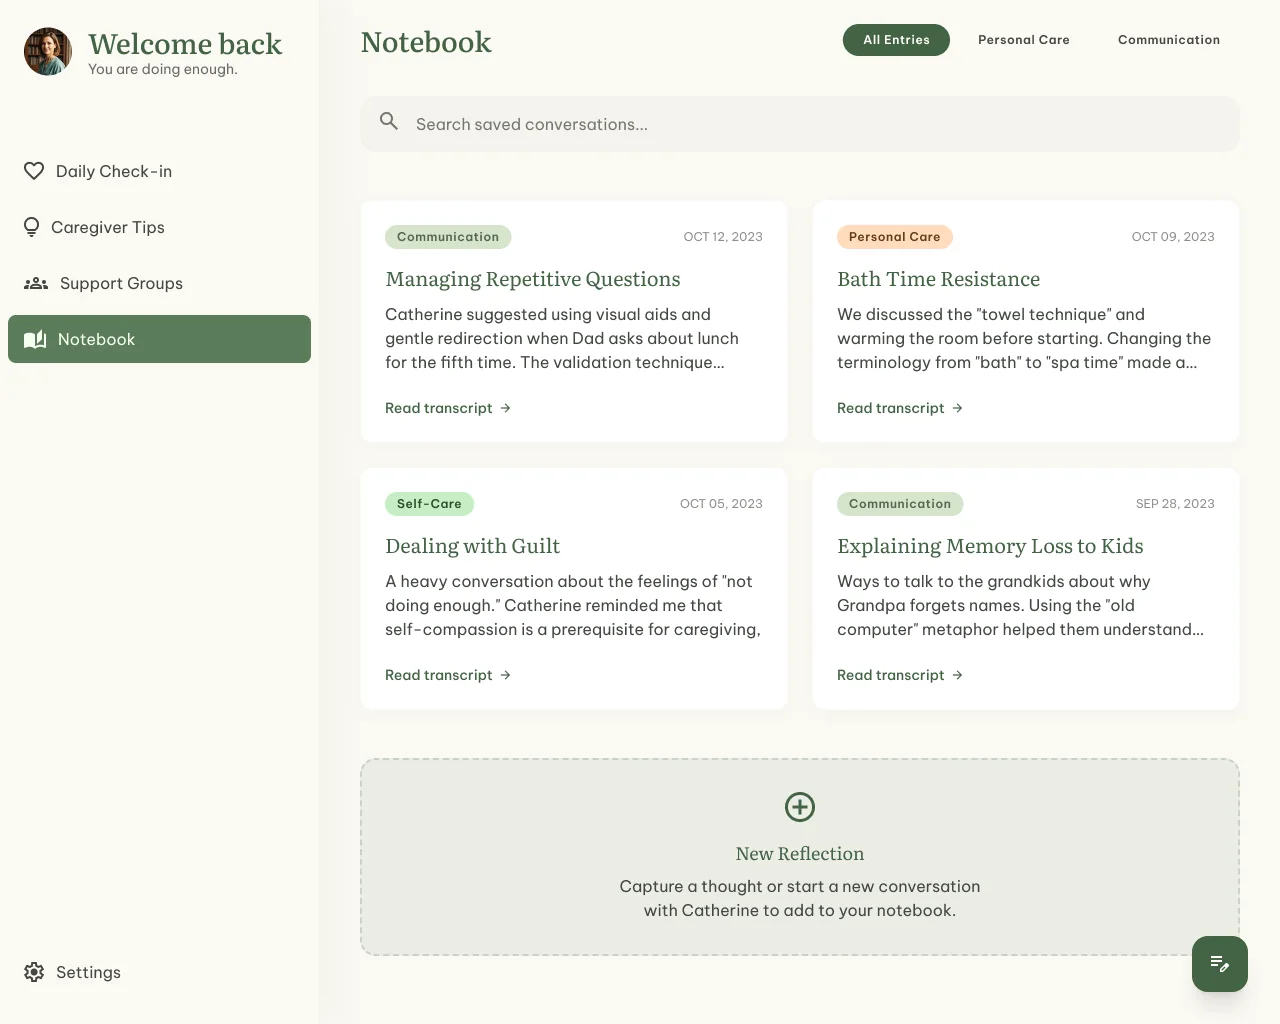
Task: Open the Managing Repetitive Questions entry title
Action: [533, 279]
